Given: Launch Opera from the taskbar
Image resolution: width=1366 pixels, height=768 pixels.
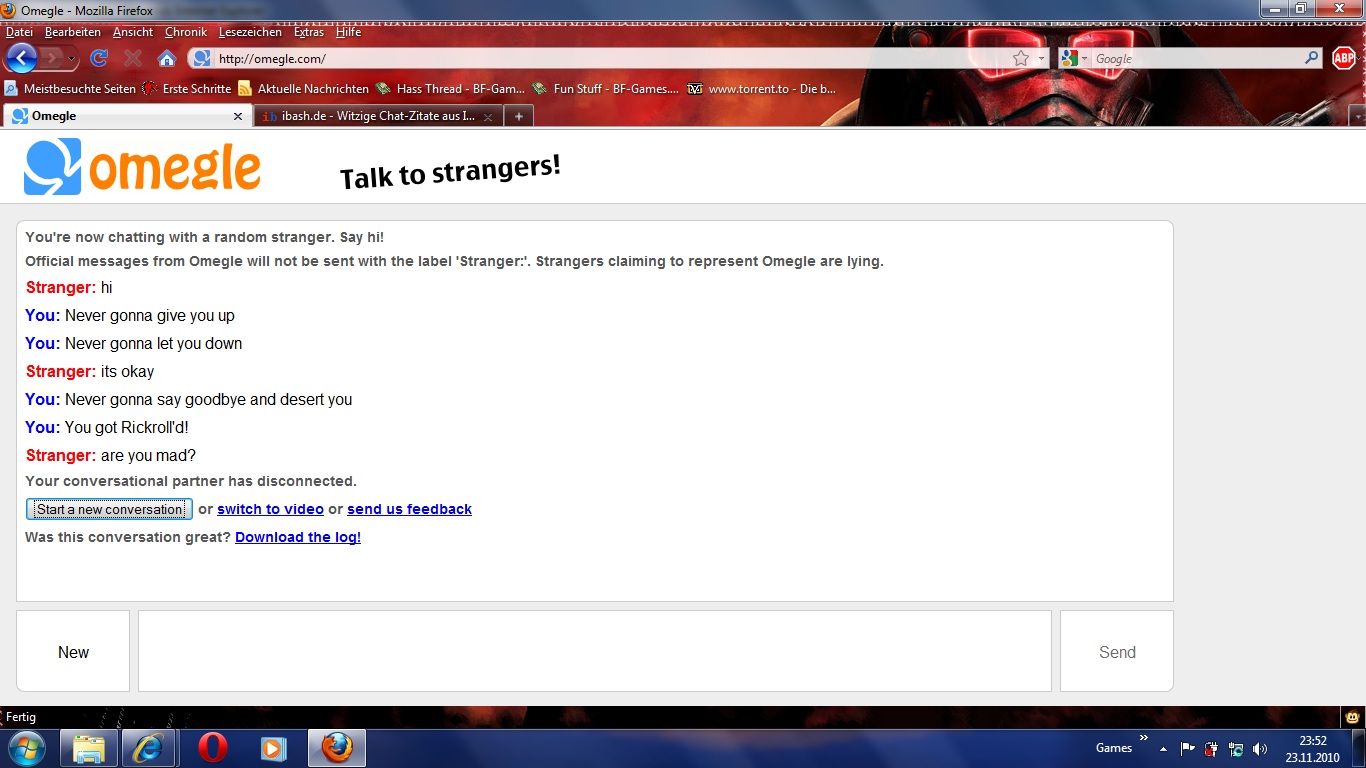Looking at the screenshot, I should coord(212,748).
